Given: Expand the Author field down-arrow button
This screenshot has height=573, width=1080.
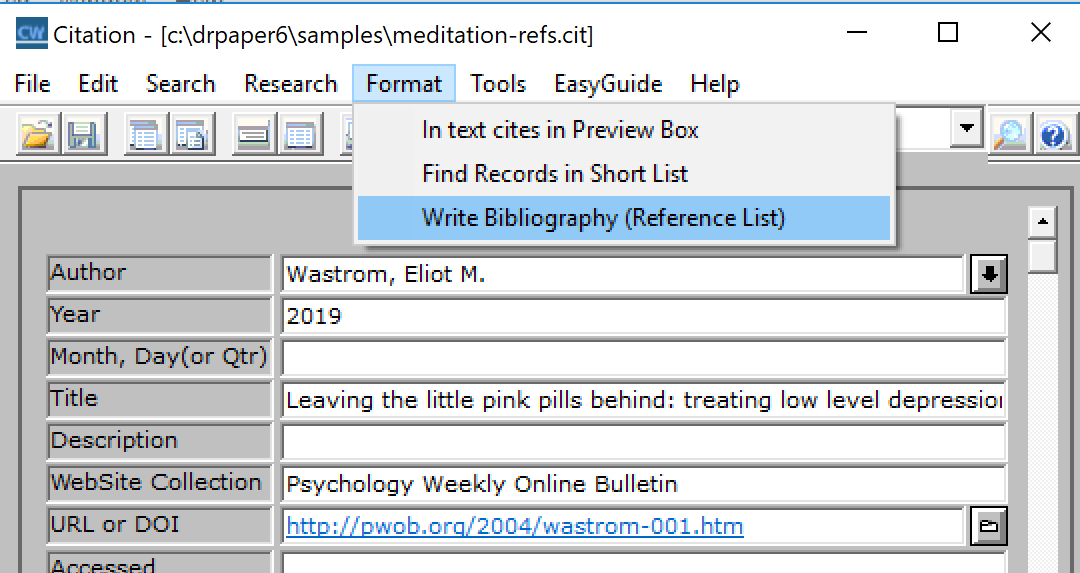Looking at the screenshot, I should tap(989, 274).
